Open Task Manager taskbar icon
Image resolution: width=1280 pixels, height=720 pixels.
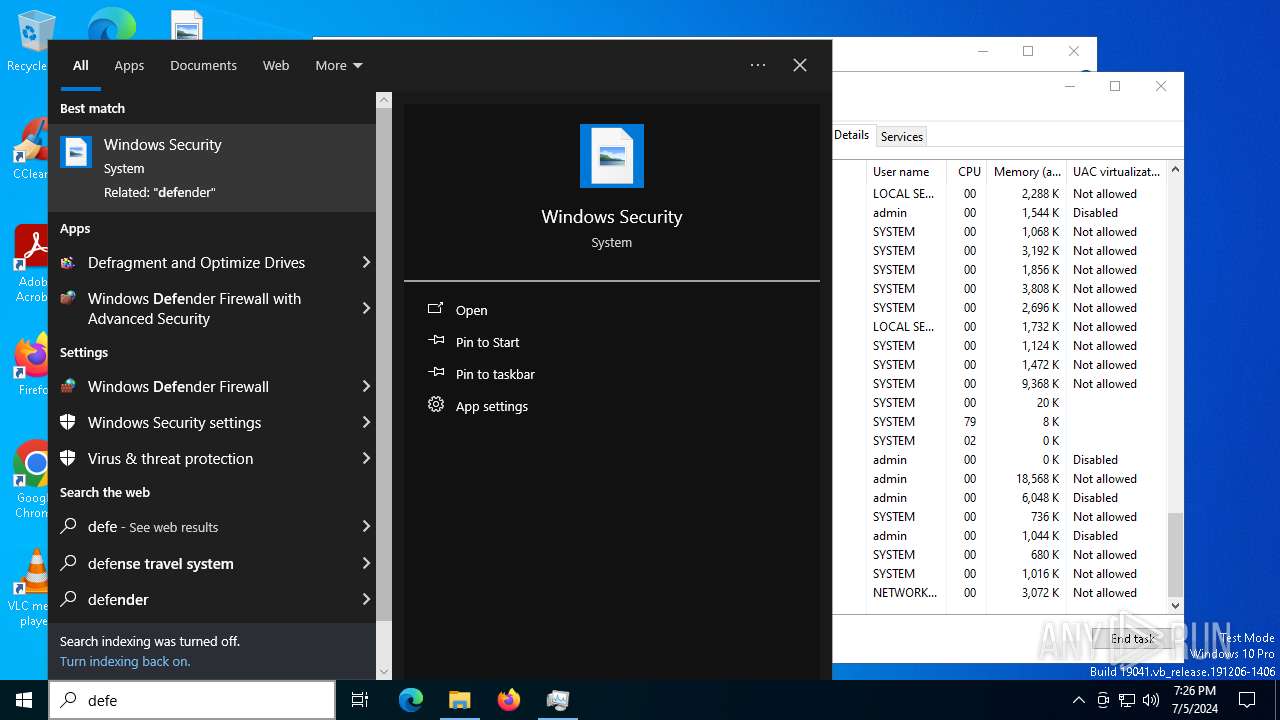pyautogui.click(x=558, y=700)
